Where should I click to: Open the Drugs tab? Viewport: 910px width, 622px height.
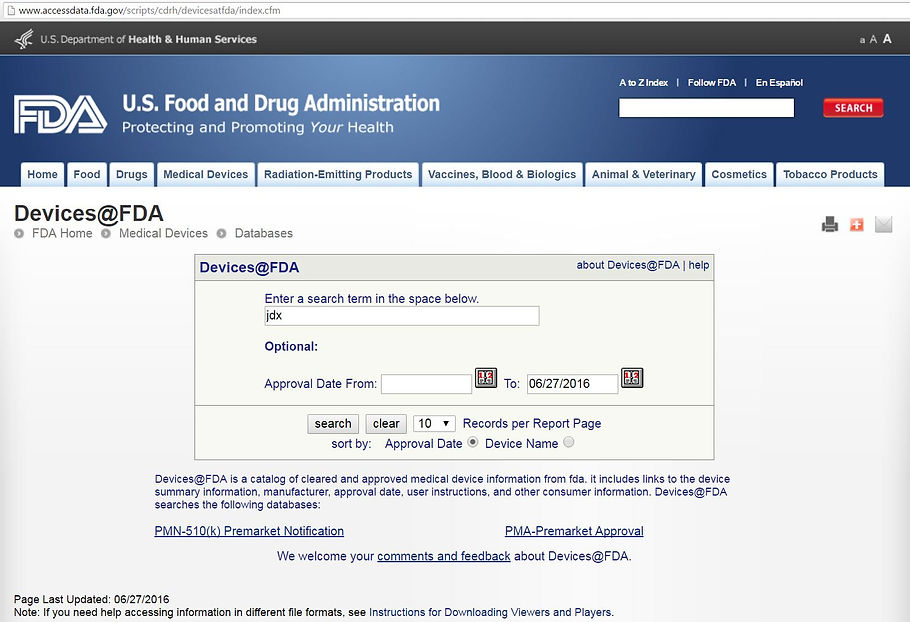tap(132, 175)
